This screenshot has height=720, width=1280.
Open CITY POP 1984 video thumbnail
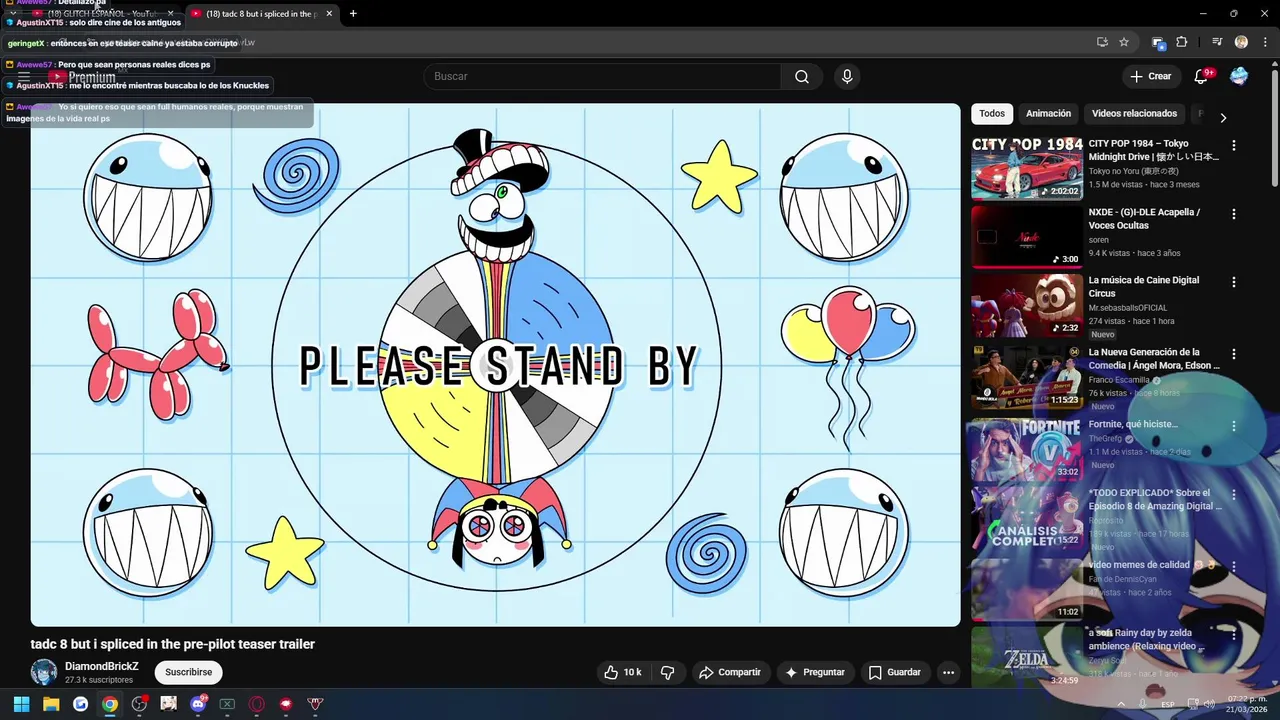[x=1027, y=169]
